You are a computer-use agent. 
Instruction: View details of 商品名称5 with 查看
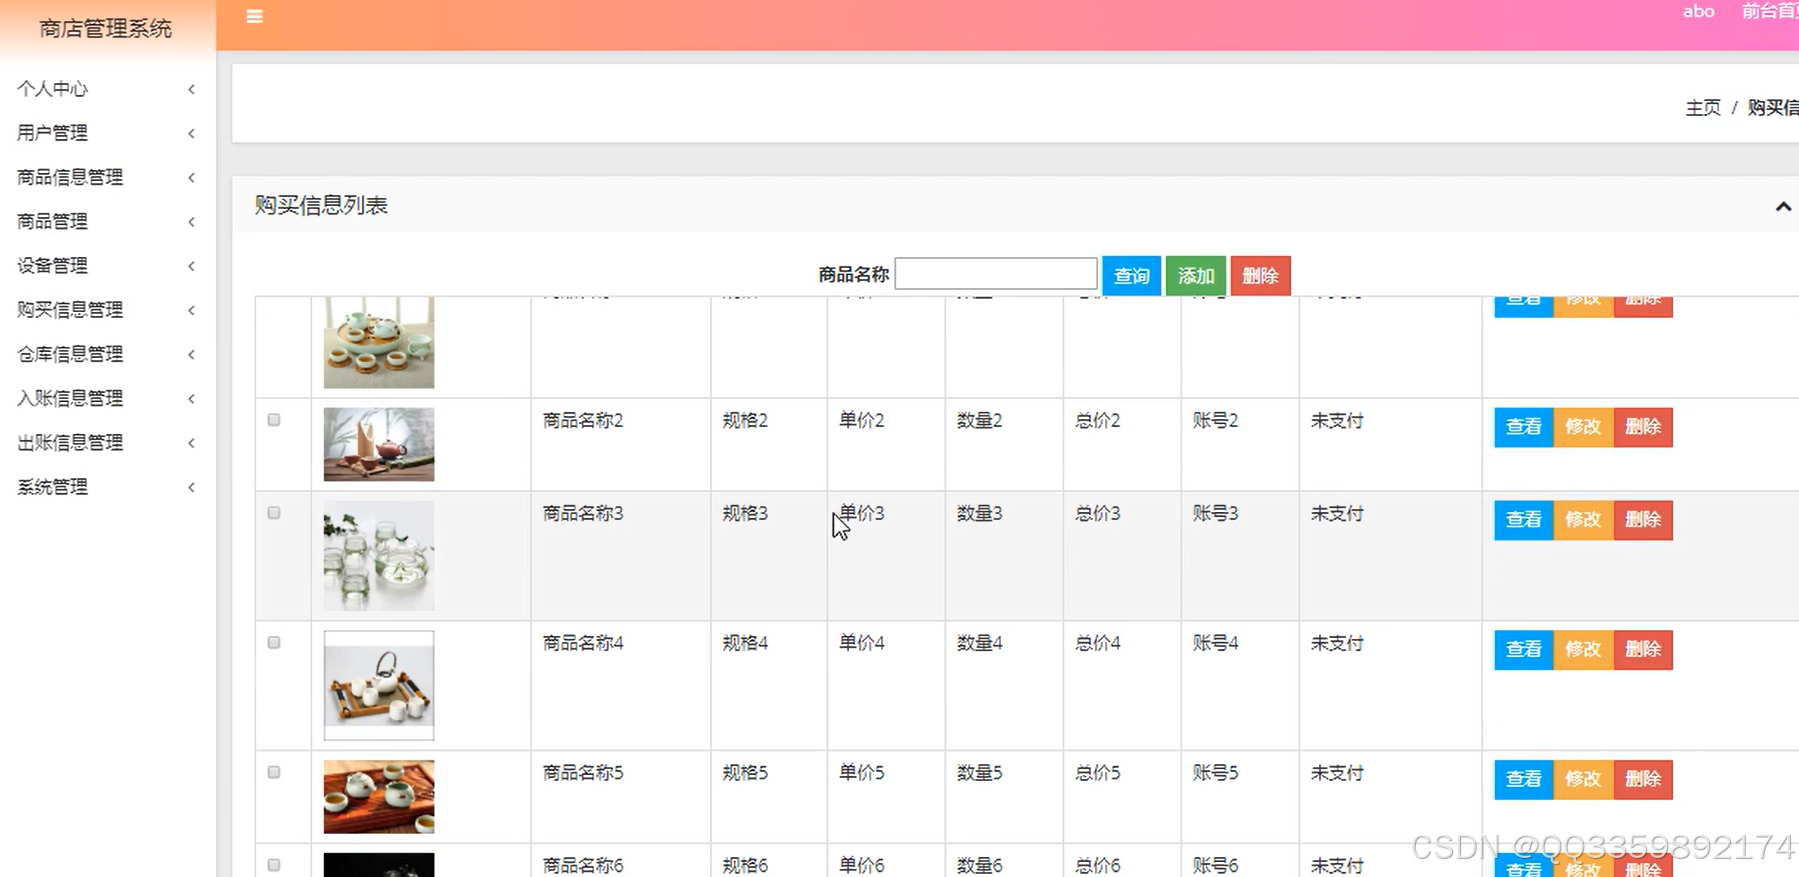tap(1524, 779)
